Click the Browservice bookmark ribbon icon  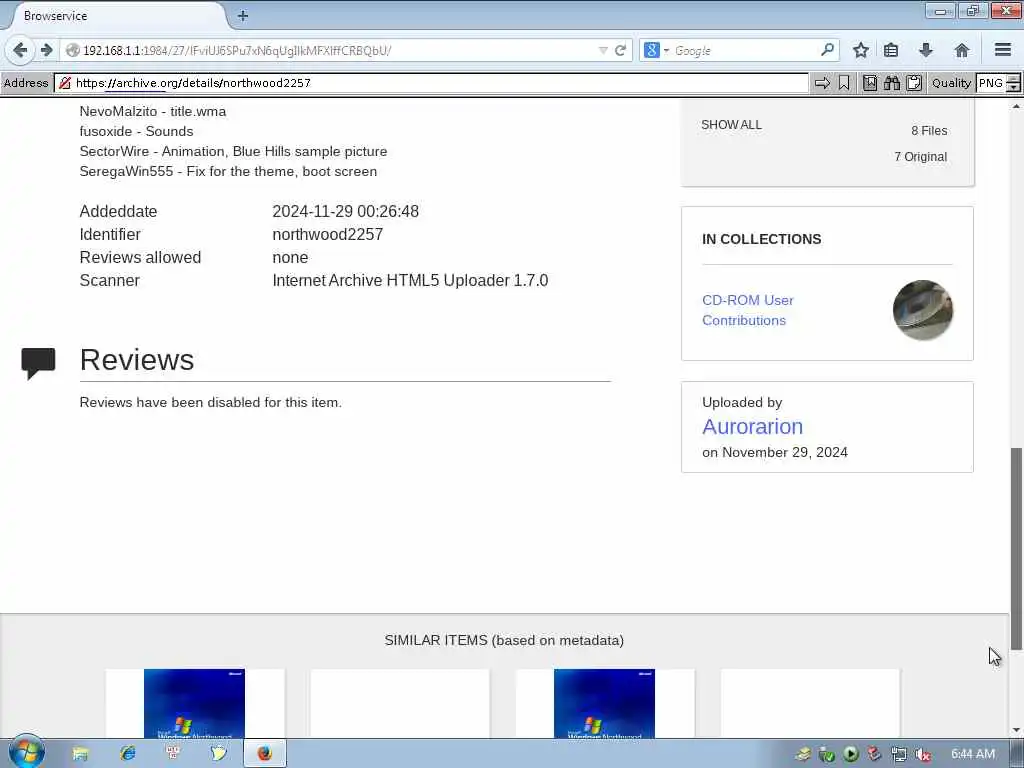click(x=844, y=83)
